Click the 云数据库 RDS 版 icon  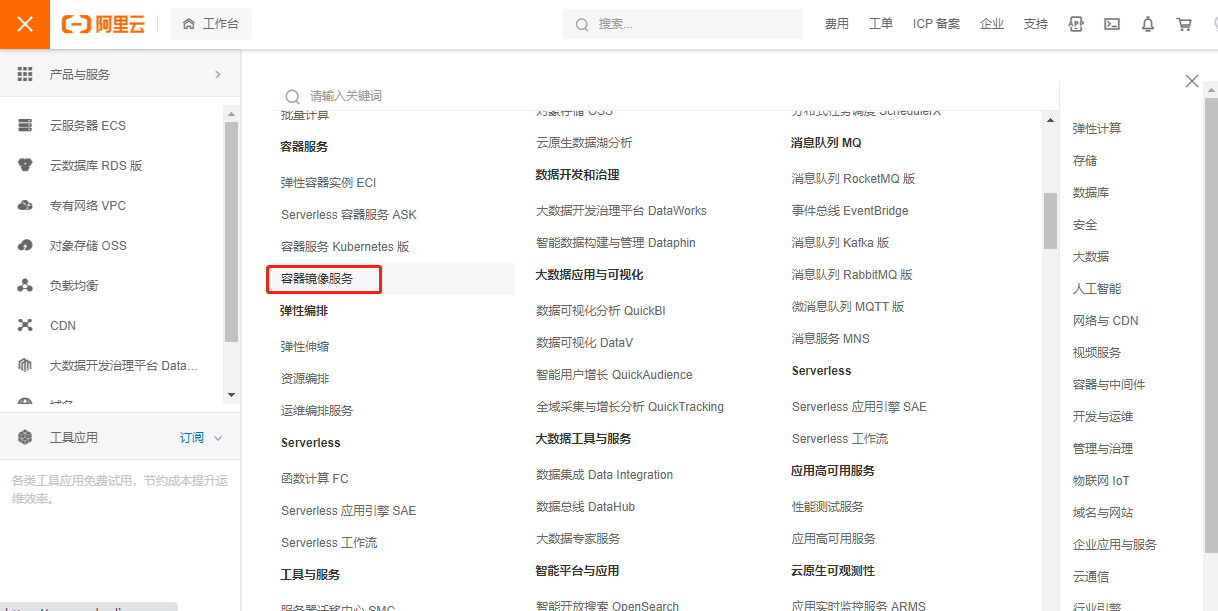point(26,165)
